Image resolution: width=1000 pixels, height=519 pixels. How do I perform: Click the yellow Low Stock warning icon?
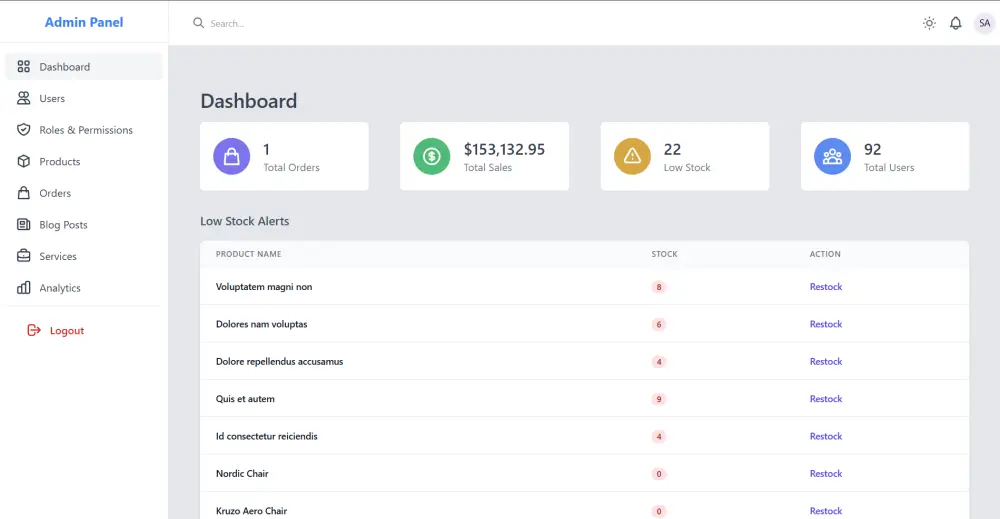point(632,156)
